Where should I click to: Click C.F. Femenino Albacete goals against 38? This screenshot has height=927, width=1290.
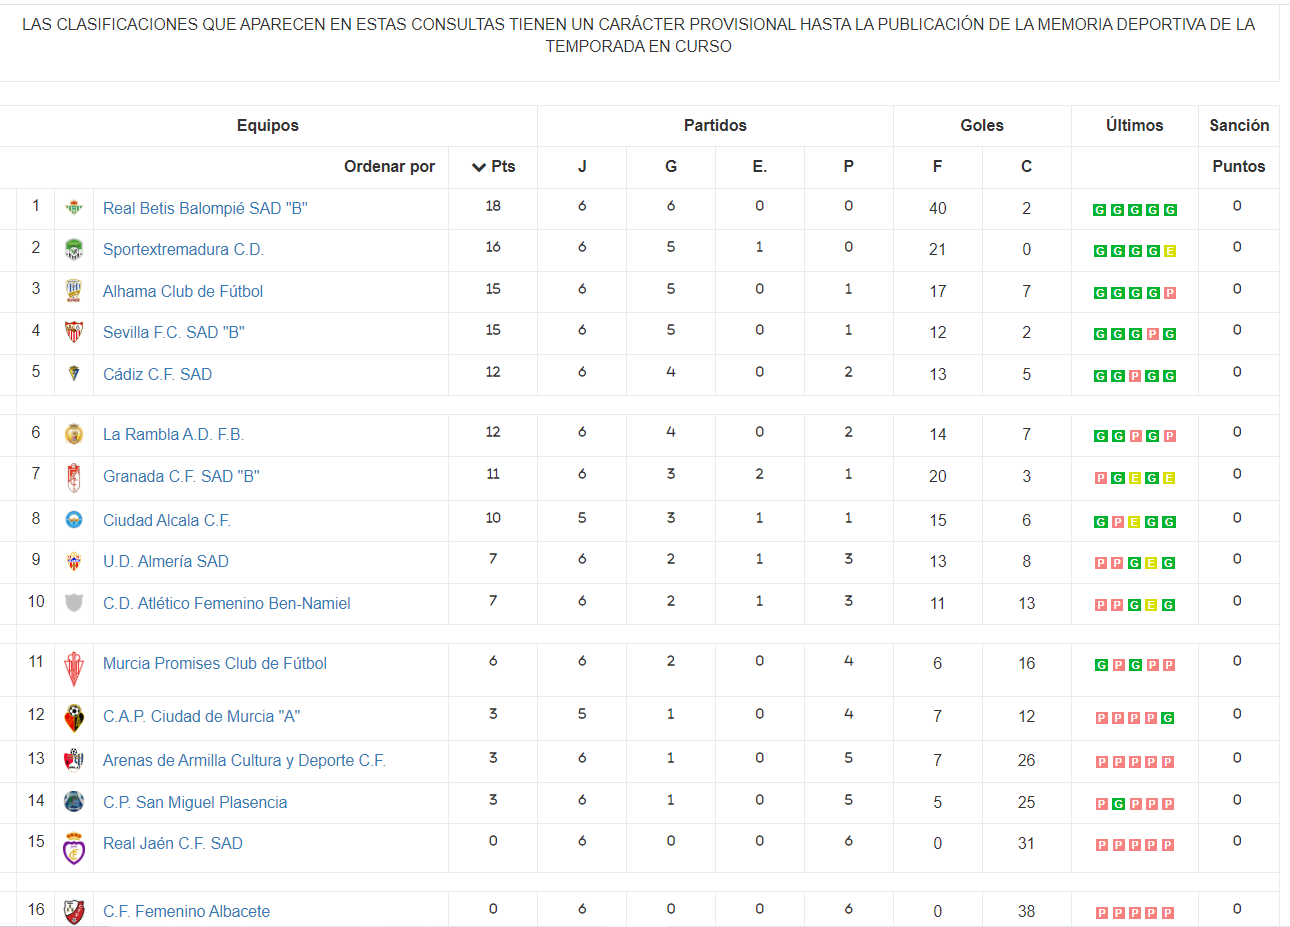pos(1026,911)
